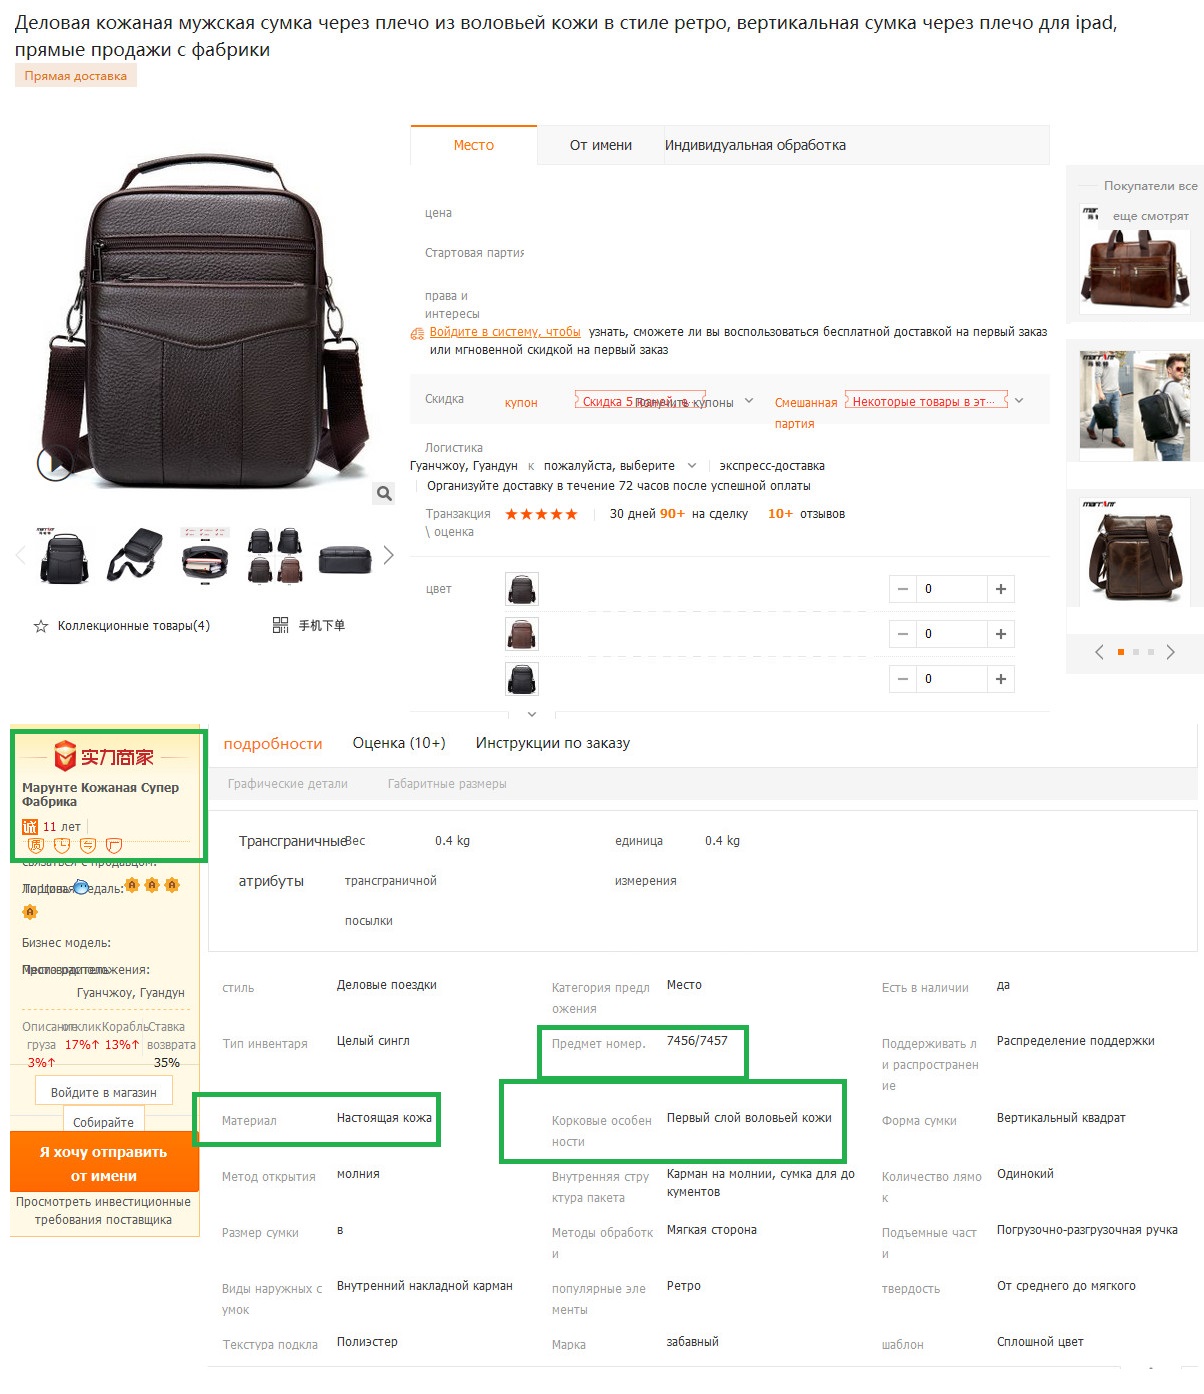The height and width of the screenshot is (1394, 1204).
Task: Play the product video on main image
Action: 54,463
